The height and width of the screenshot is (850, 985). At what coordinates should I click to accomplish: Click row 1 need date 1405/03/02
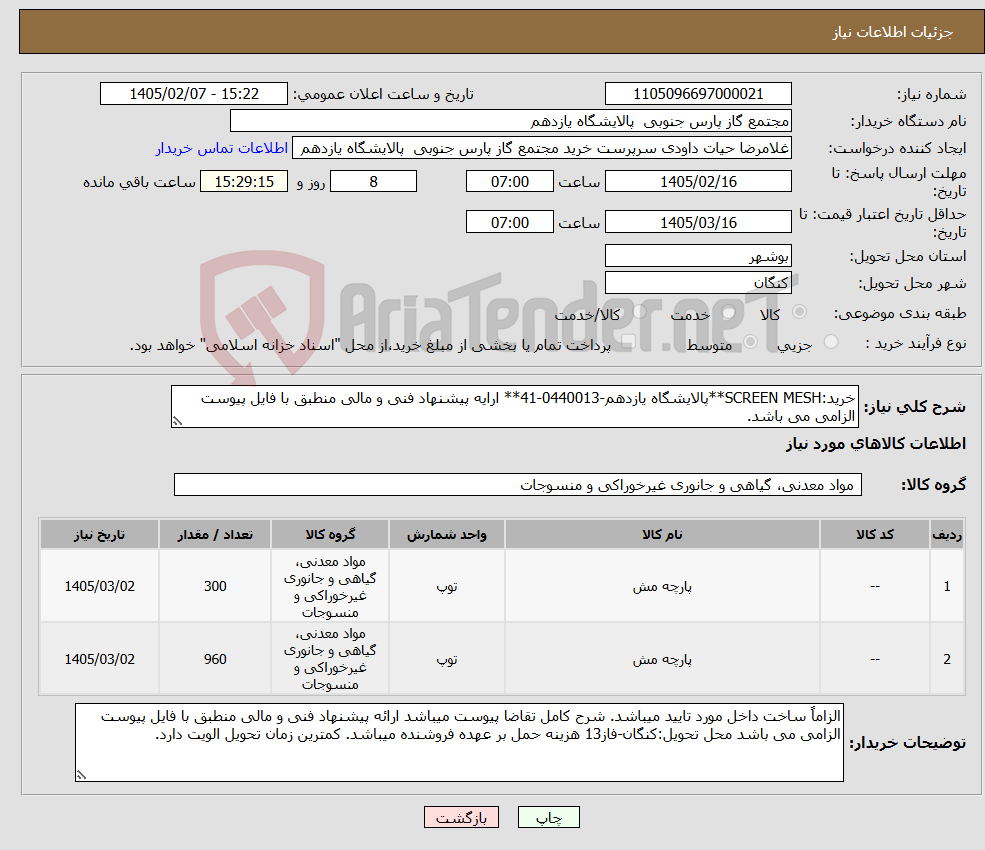point(99,586)
